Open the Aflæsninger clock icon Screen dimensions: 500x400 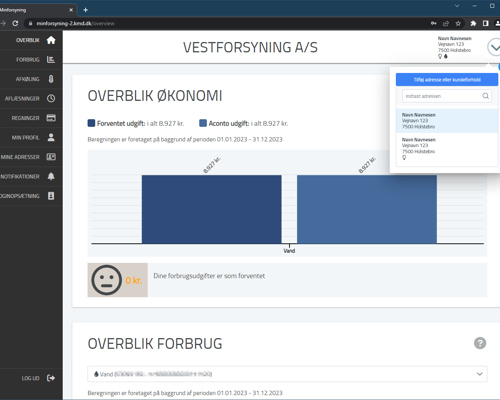(51, 98)
